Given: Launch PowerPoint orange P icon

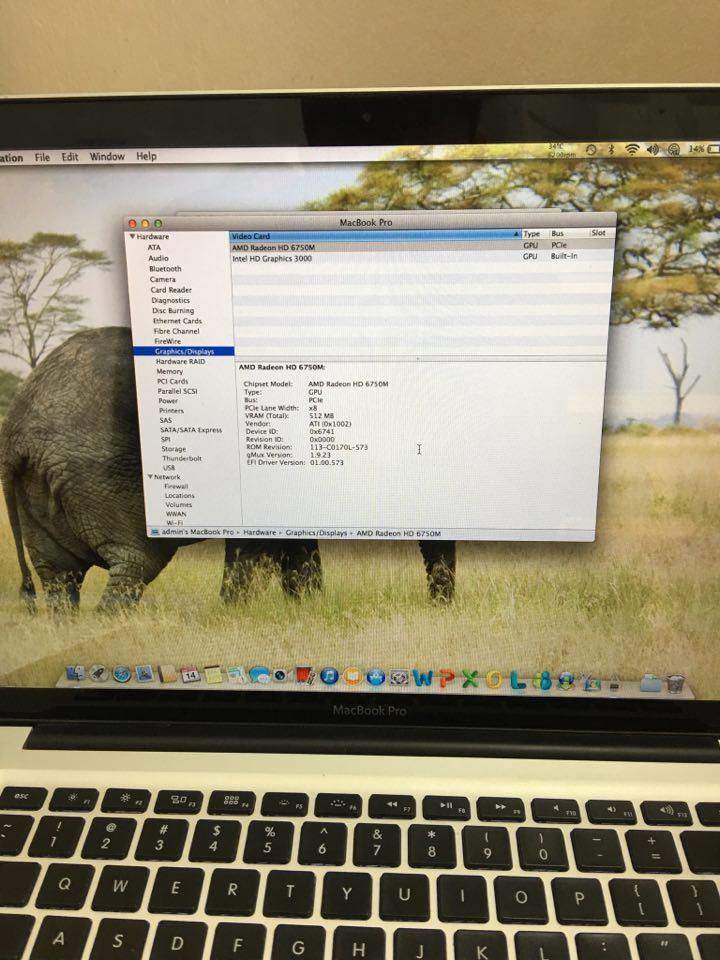Looking at the screenshot, I should (x=446, y=678).
